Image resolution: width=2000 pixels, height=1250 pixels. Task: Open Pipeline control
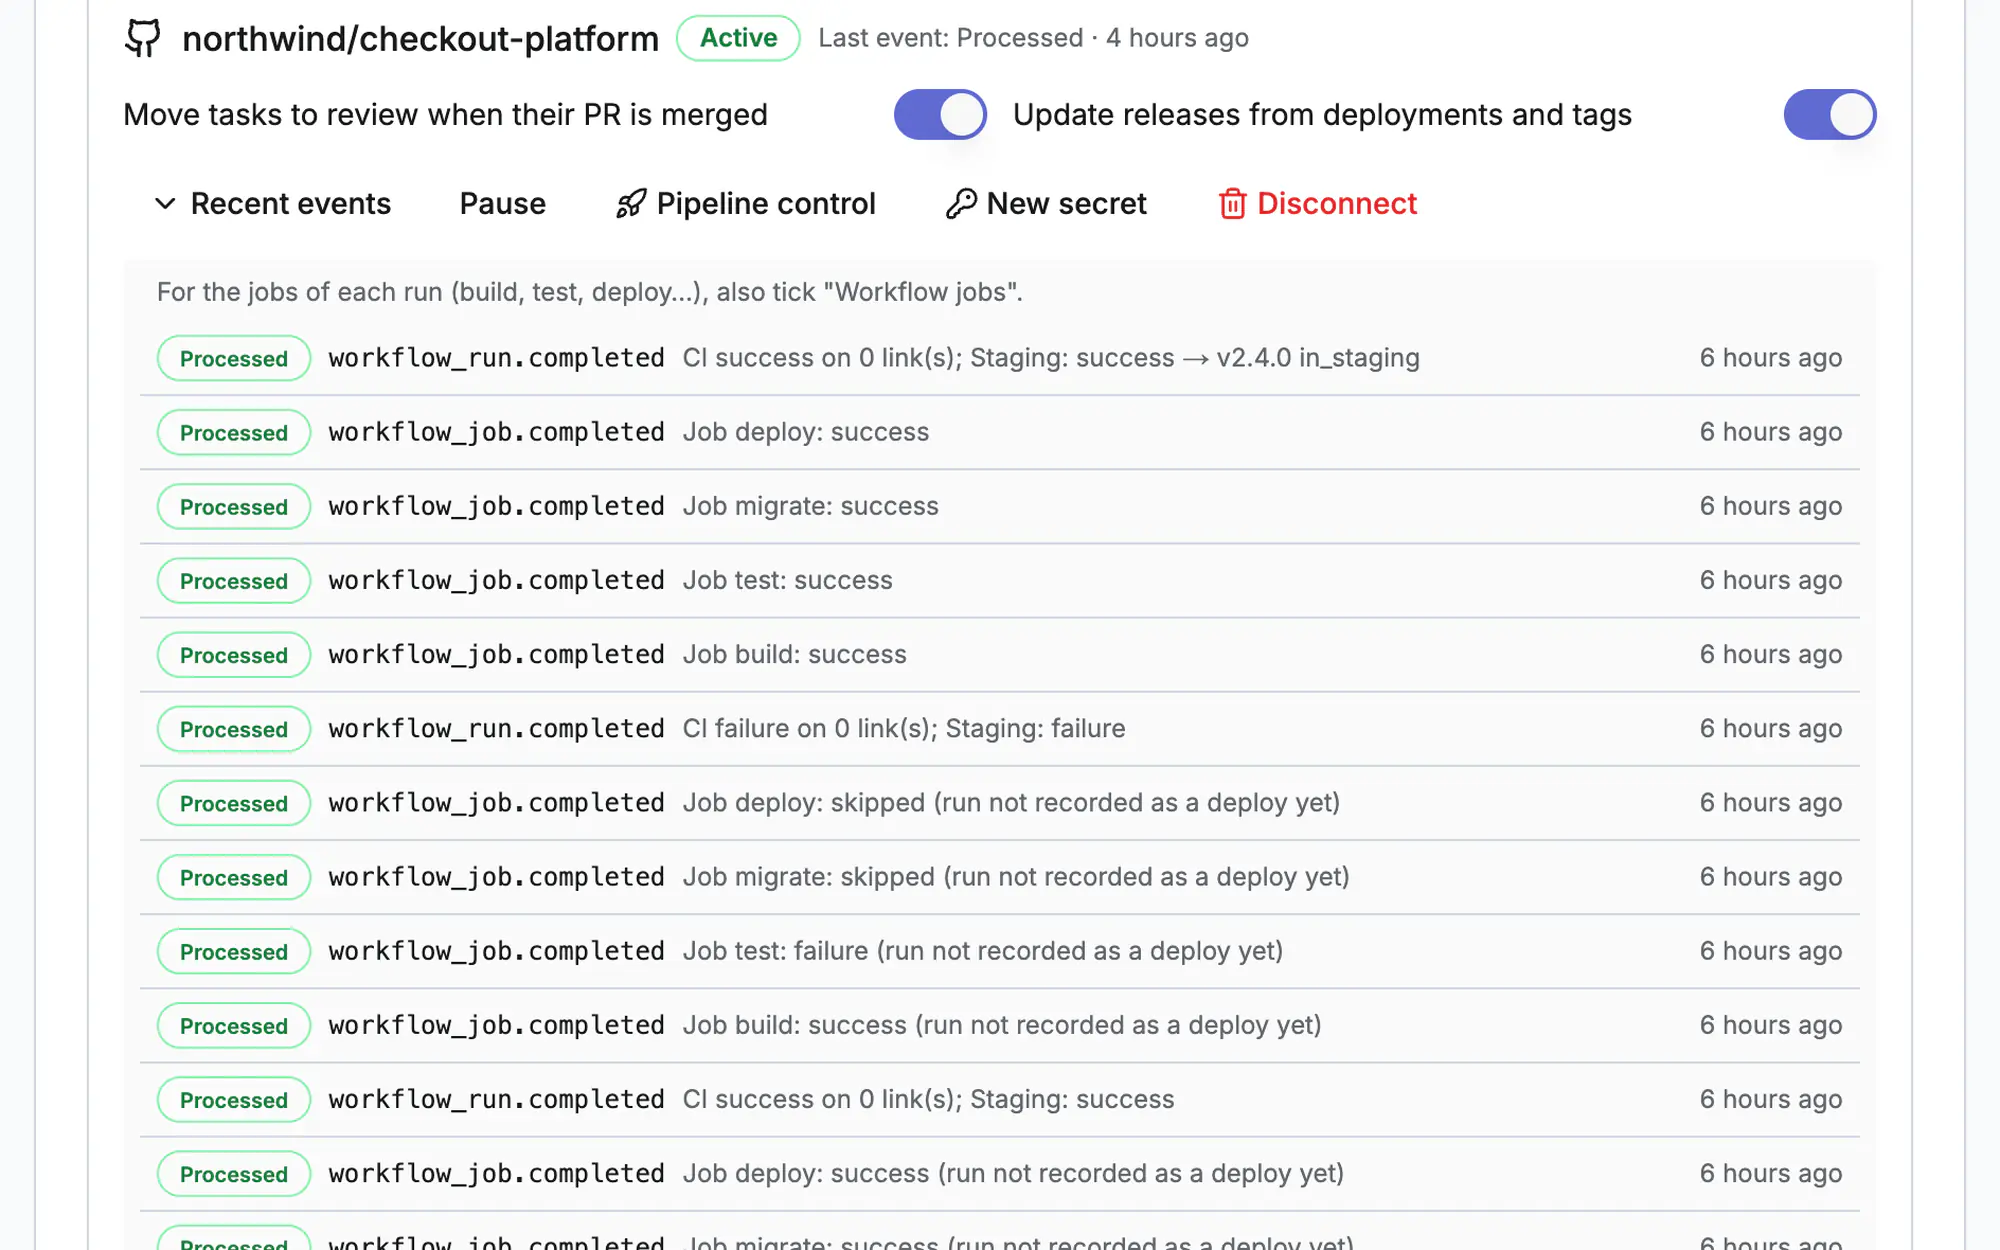[x=746, y=204]
